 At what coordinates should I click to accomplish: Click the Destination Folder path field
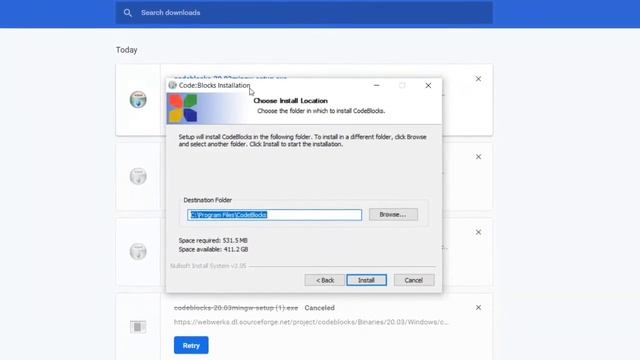point(274,215)
